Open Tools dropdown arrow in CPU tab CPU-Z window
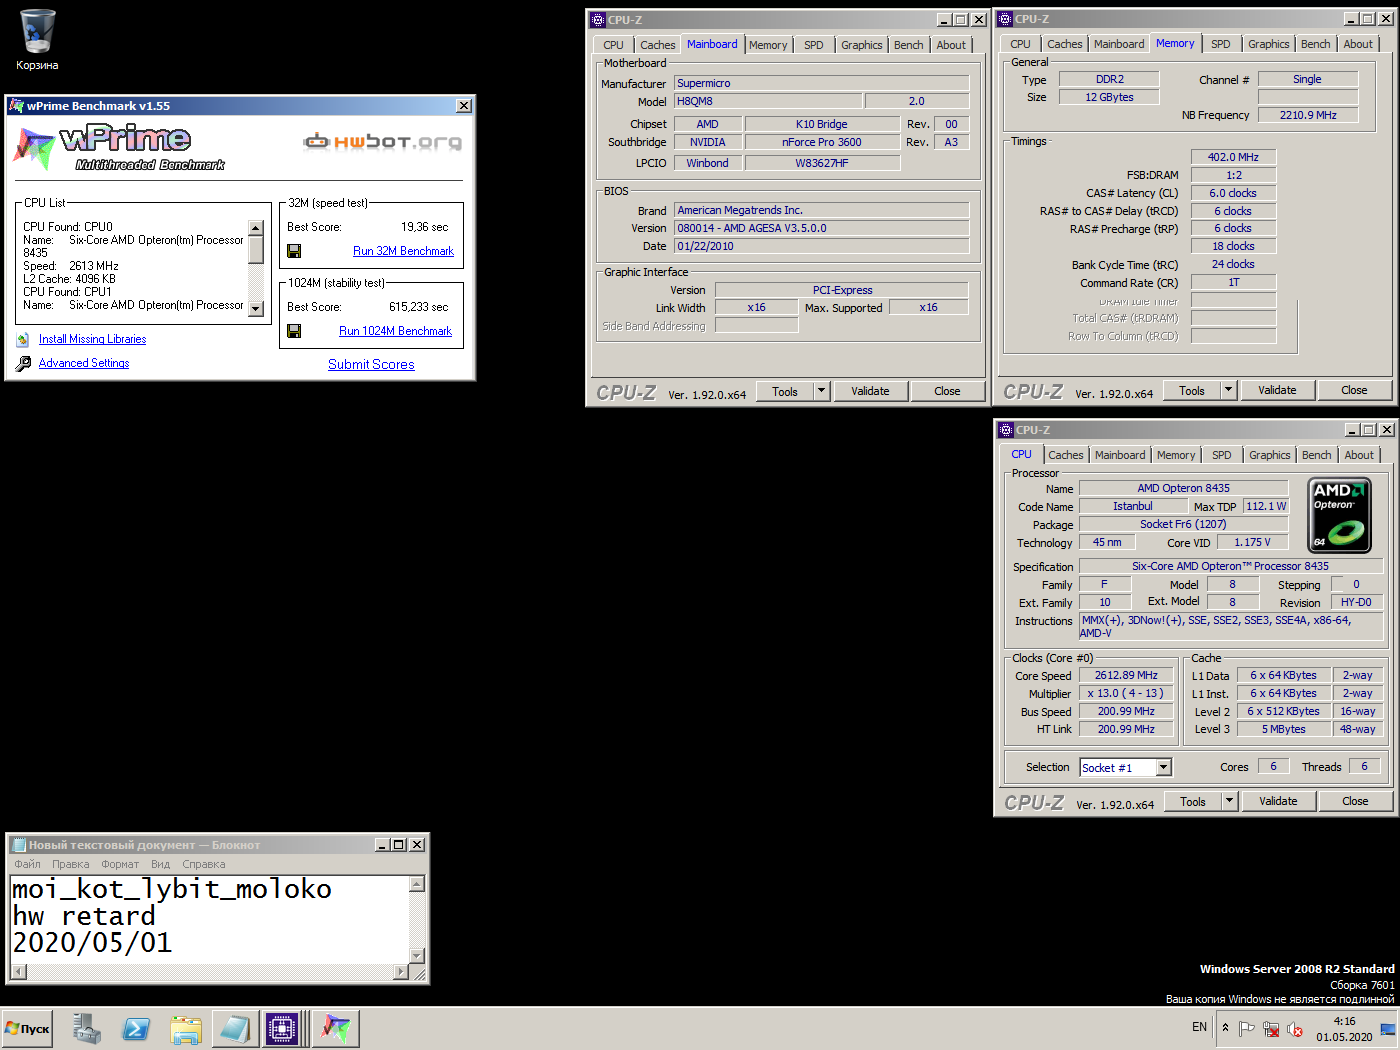1400x1050 pixels. [x=1230, y=801]
